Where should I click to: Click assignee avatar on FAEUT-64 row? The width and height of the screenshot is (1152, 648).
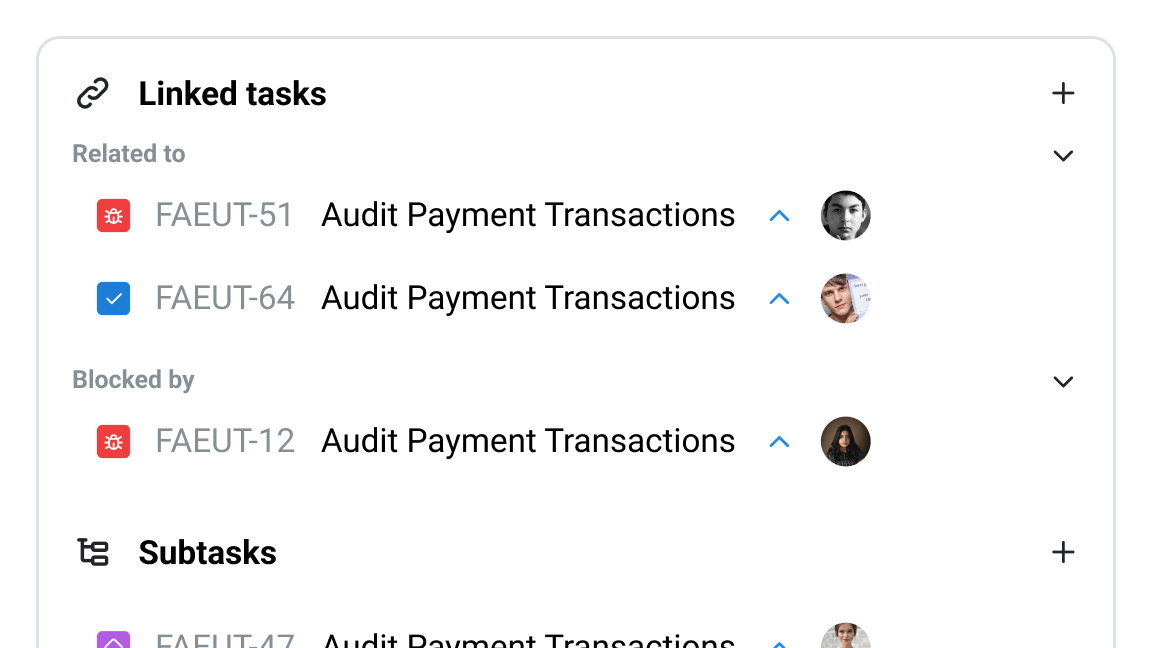[x=846, y=298]
